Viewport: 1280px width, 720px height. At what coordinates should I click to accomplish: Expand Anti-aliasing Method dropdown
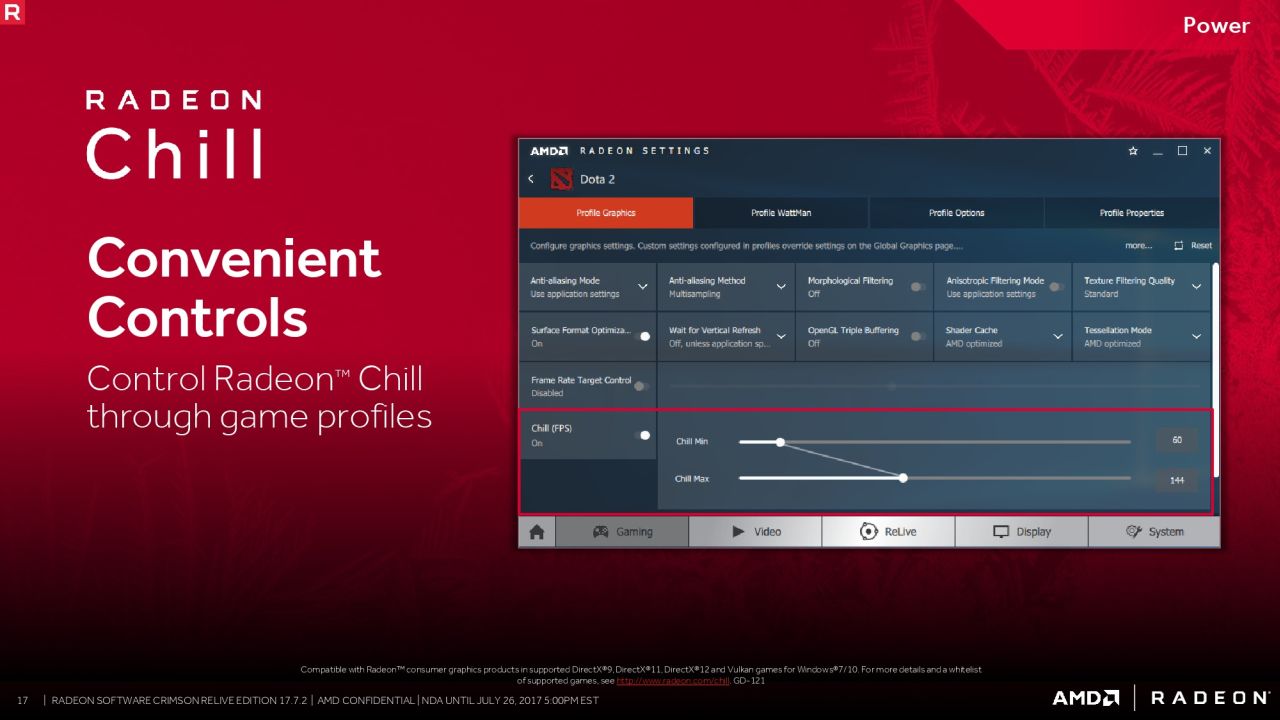pos(781,287)
